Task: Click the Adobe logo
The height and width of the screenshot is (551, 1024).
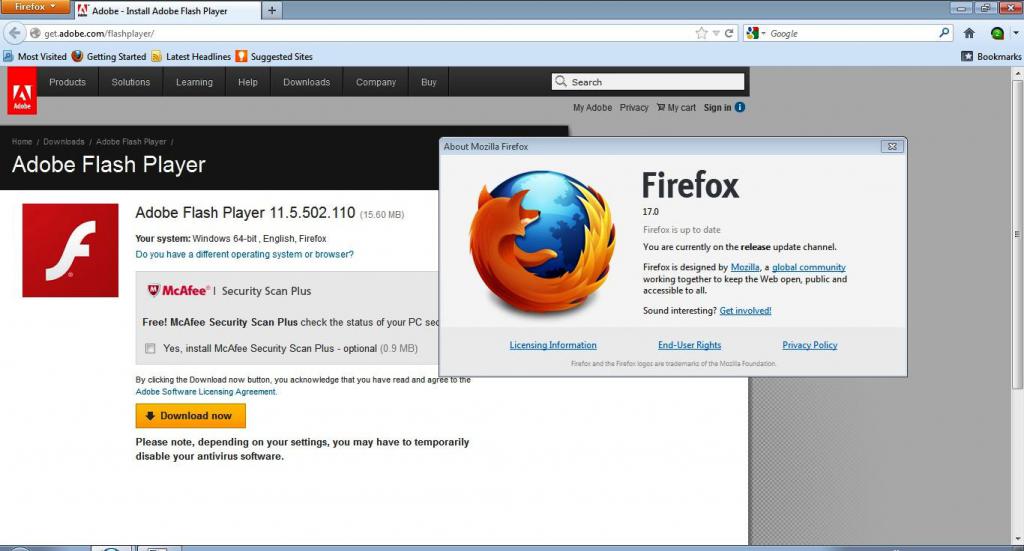Action: [x=22, y=91]
